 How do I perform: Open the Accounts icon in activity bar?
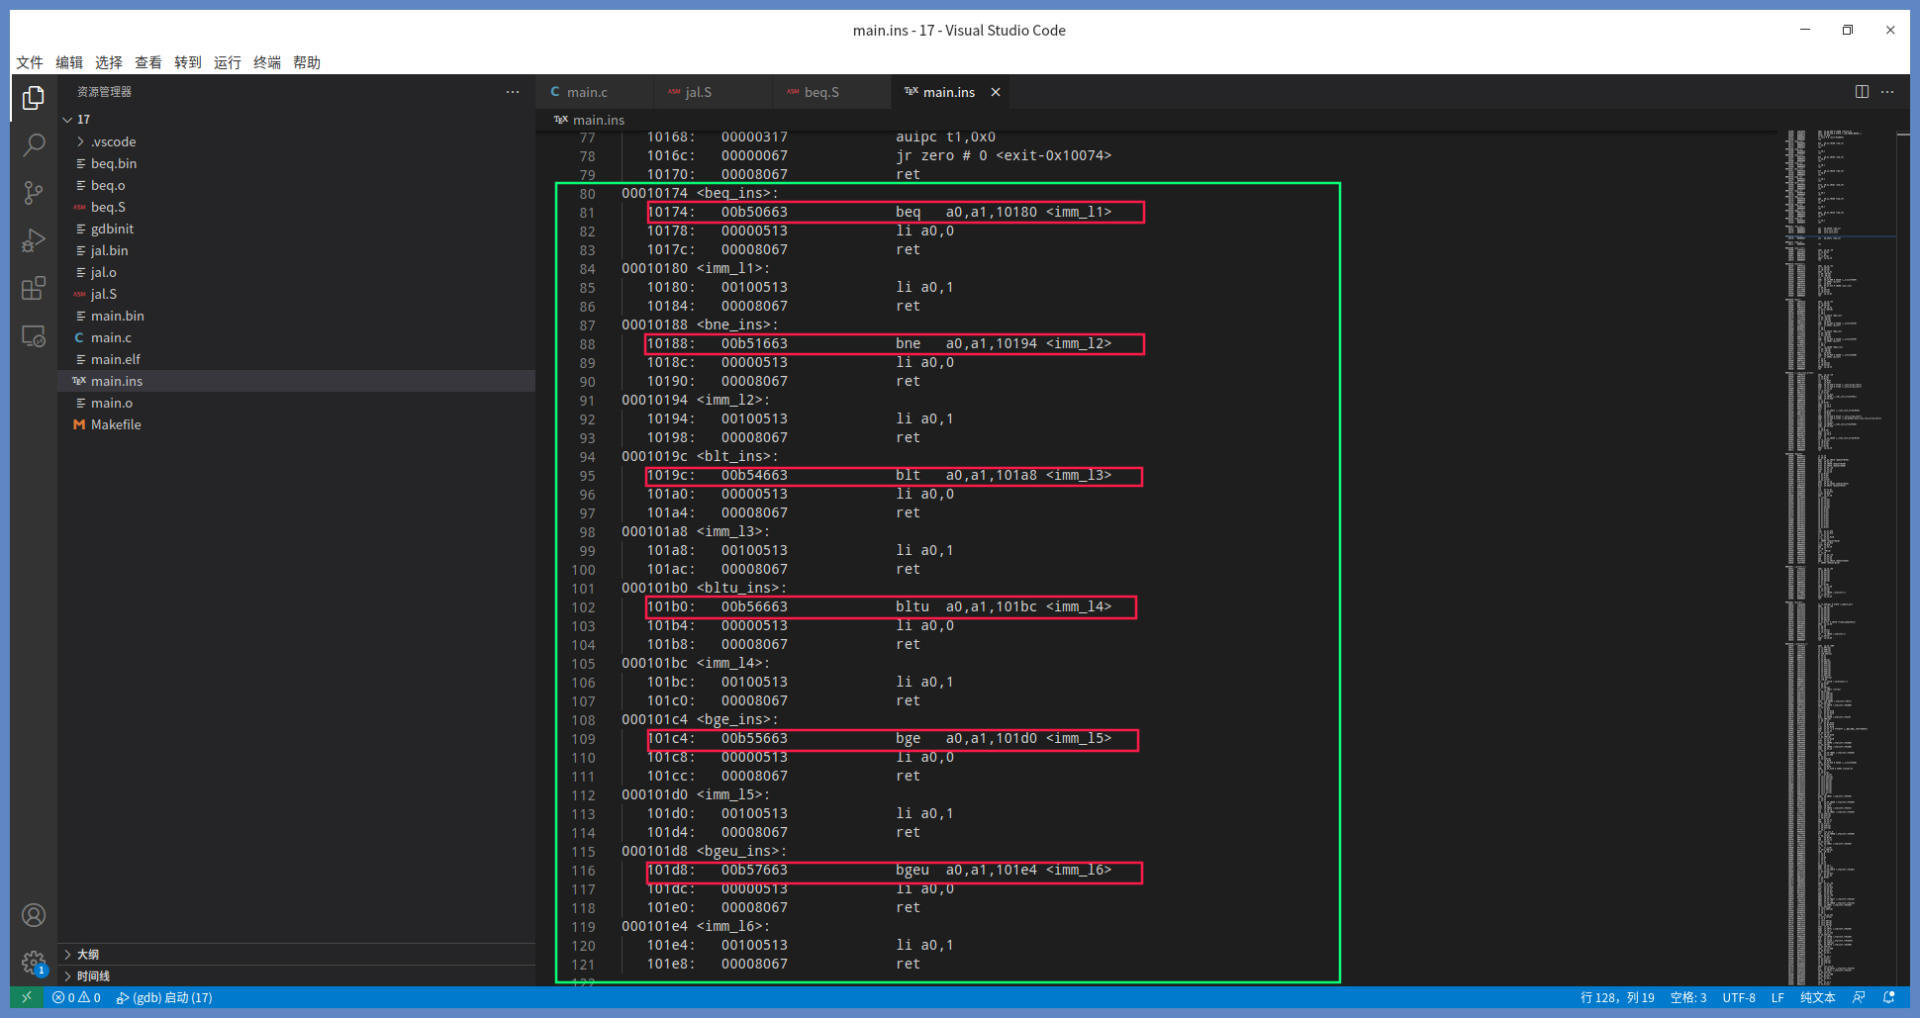pyautogui.click(x=33, y=915)
